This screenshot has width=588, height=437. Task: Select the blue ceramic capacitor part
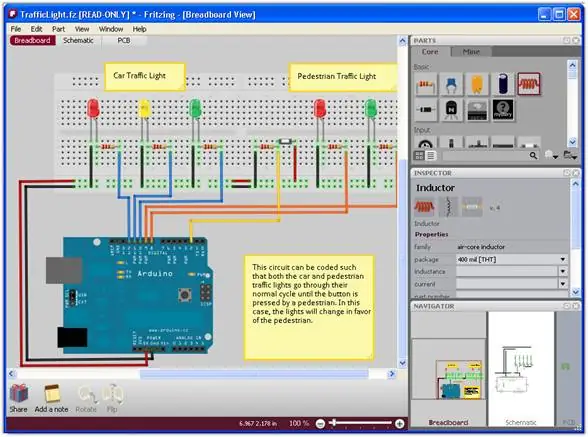[x=451, y=84]
